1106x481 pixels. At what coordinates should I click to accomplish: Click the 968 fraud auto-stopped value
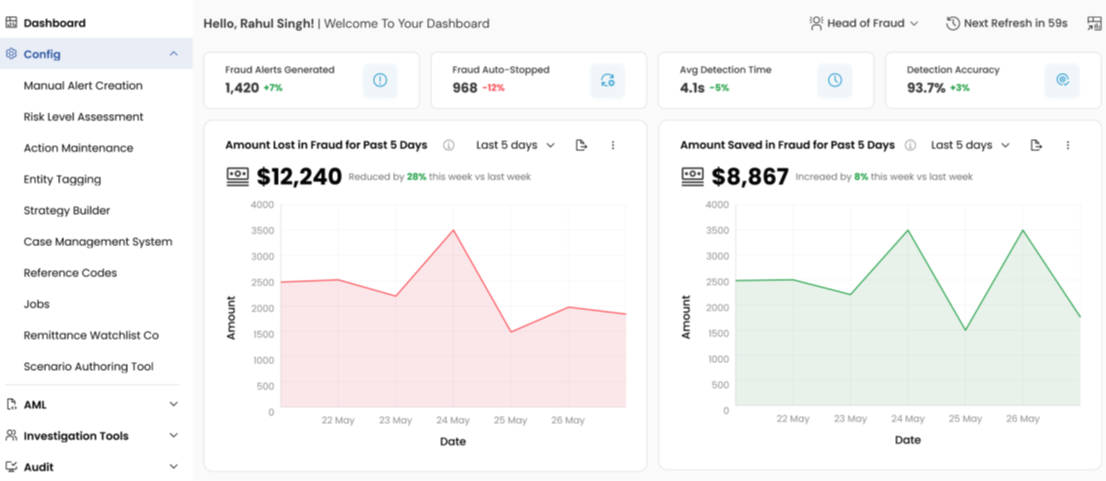pyautogui.click(x=463, y=88)
